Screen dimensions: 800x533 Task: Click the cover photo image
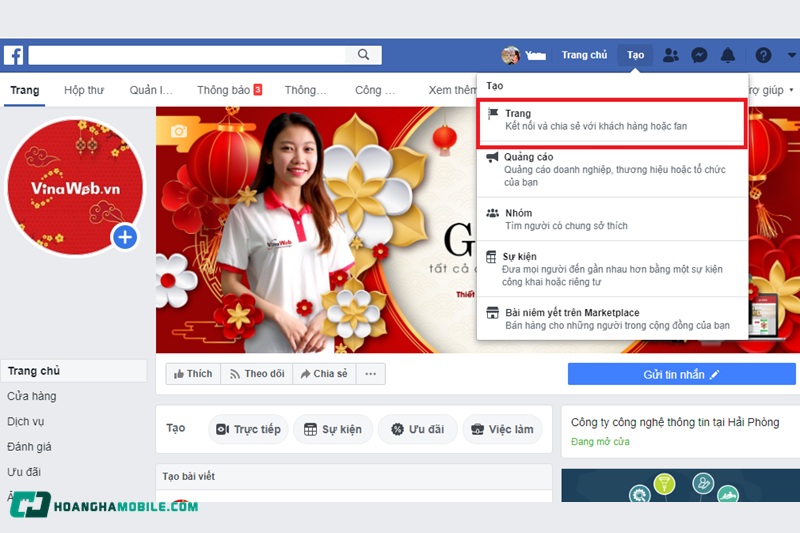coord(316,230)
